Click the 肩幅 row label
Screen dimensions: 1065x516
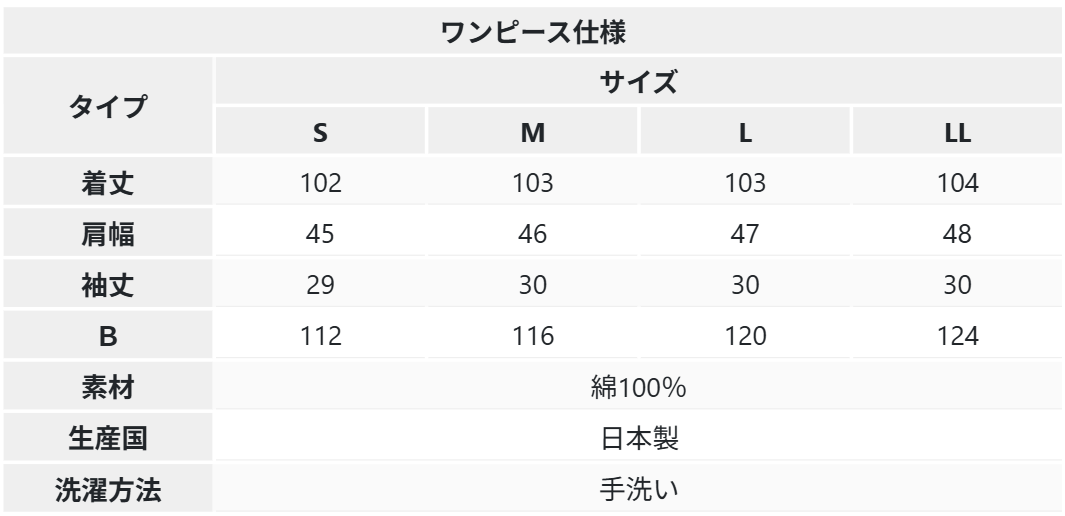pos(108,234)
